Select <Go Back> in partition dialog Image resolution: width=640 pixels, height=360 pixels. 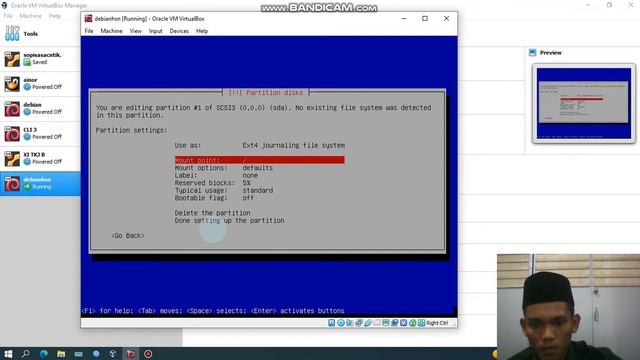click(x=128, y=236)
